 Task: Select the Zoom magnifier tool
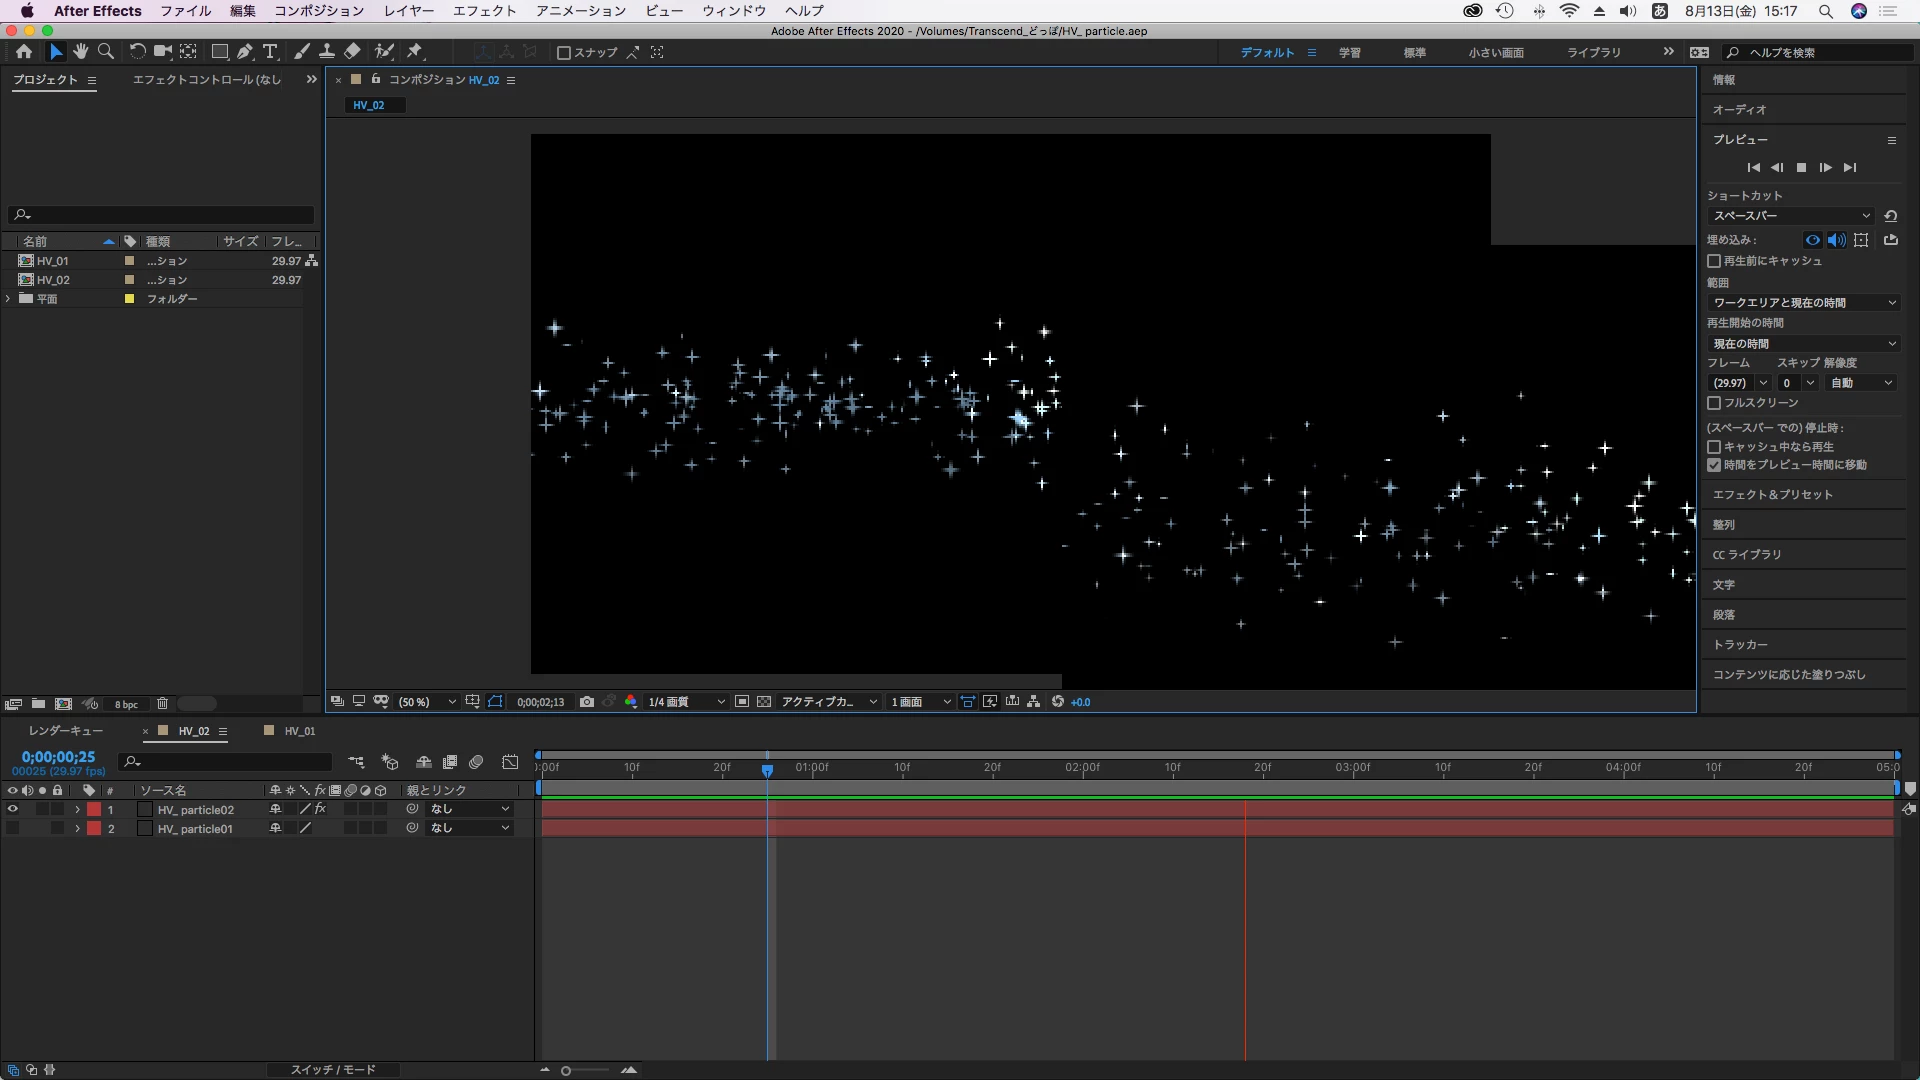click(105, 52)
